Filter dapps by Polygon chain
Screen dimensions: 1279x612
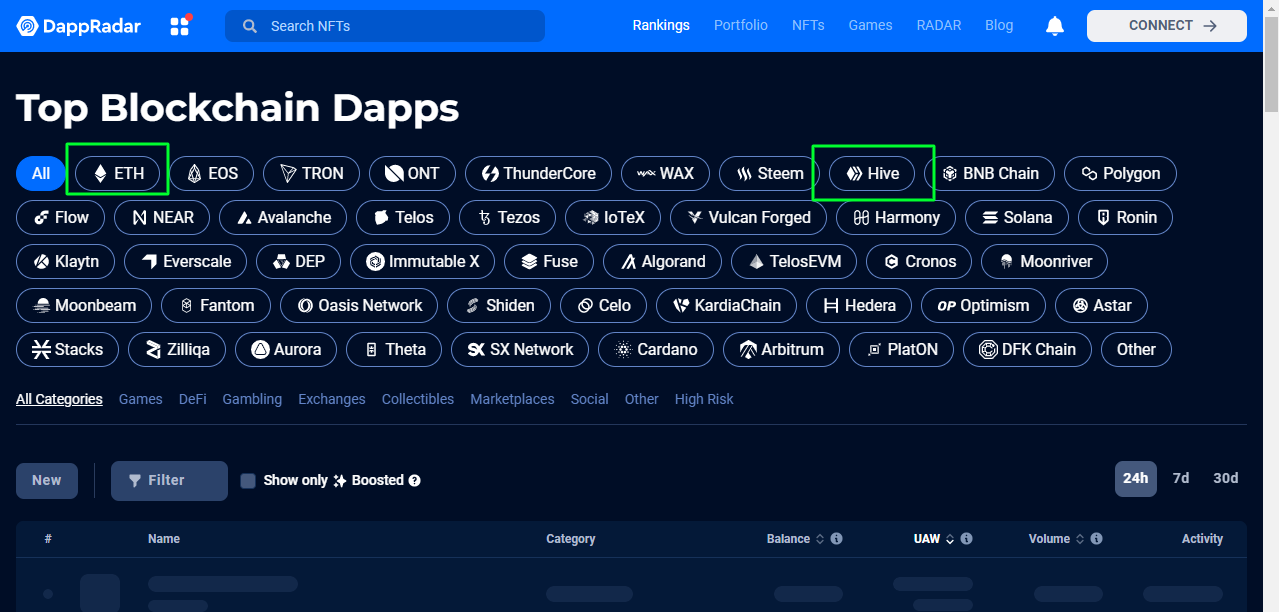1120,173
